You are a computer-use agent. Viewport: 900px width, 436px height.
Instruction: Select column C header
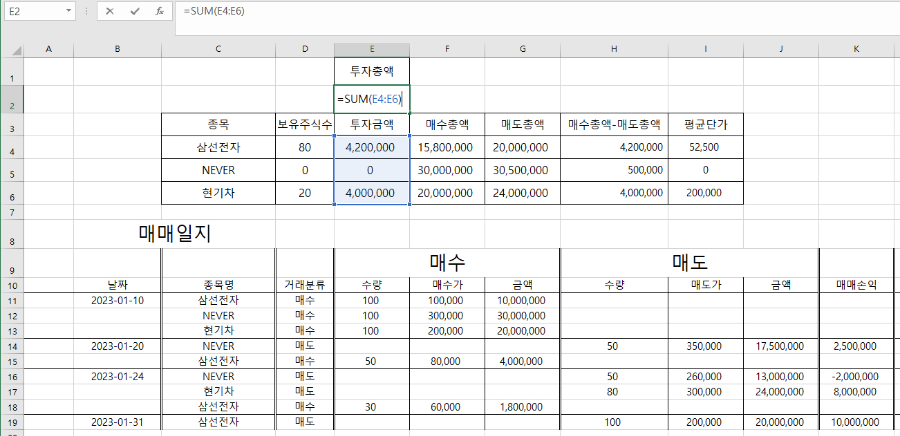[218, 50]
